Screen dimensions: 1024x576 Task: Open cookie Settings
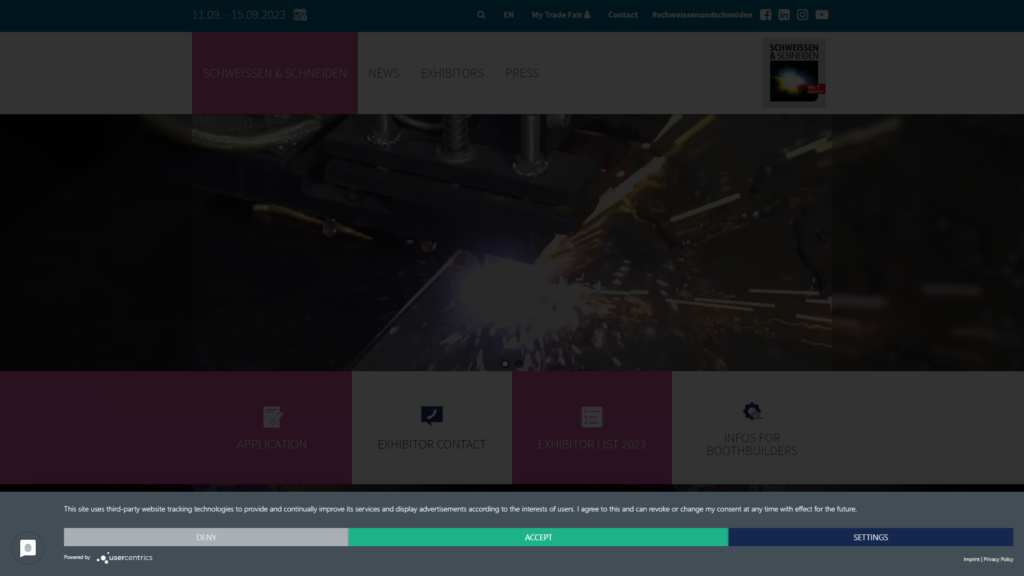click(870, 537)
